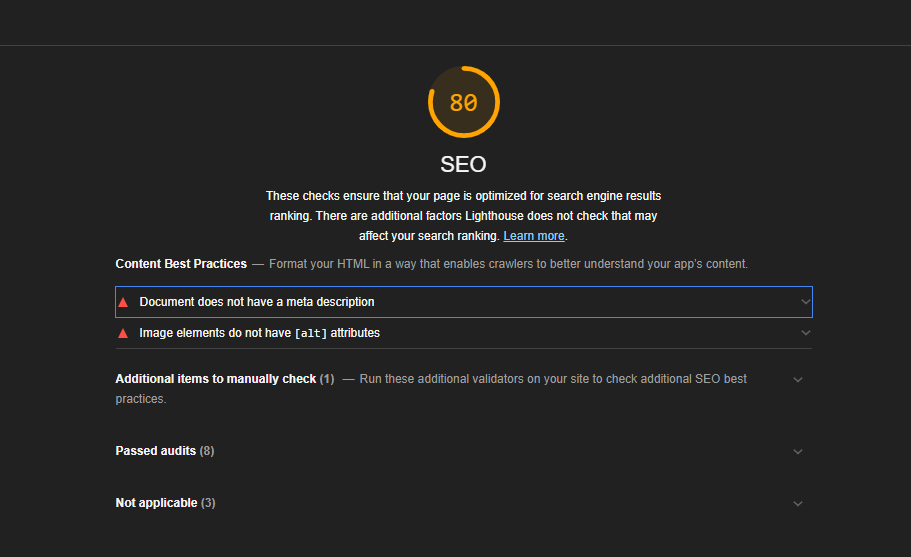Expand the Not applicable chevron arrow
Viewport: 911px width, 557px height.
click(797, 504)
